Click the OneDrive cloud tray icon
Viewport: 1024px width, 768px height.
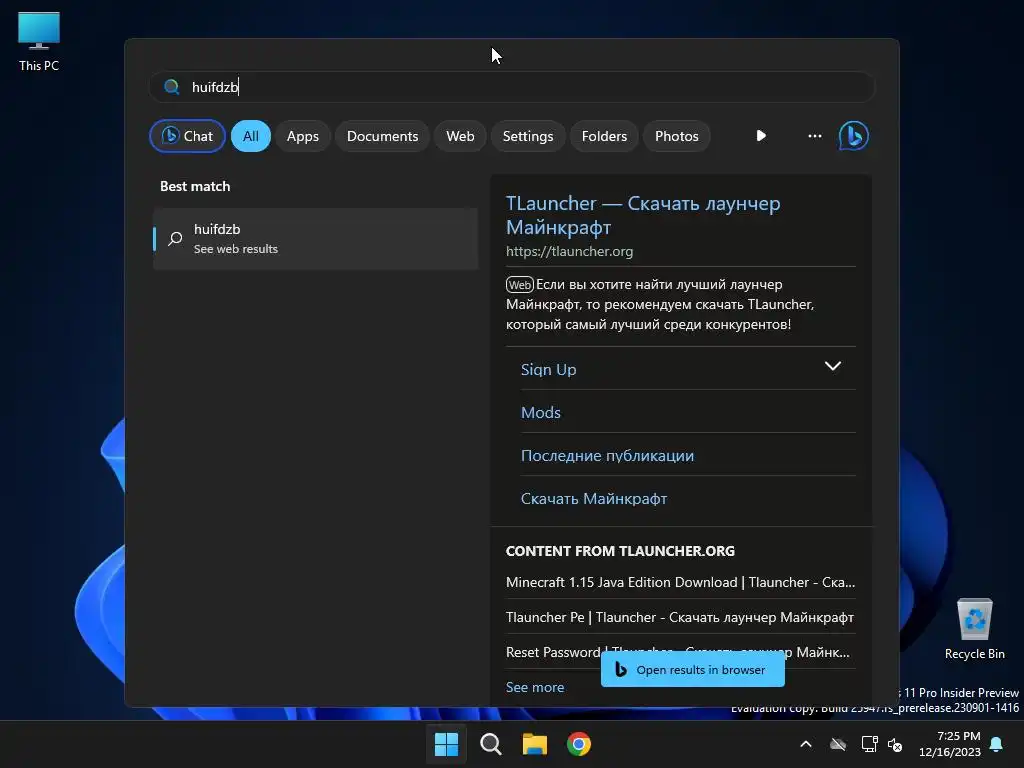838,744
